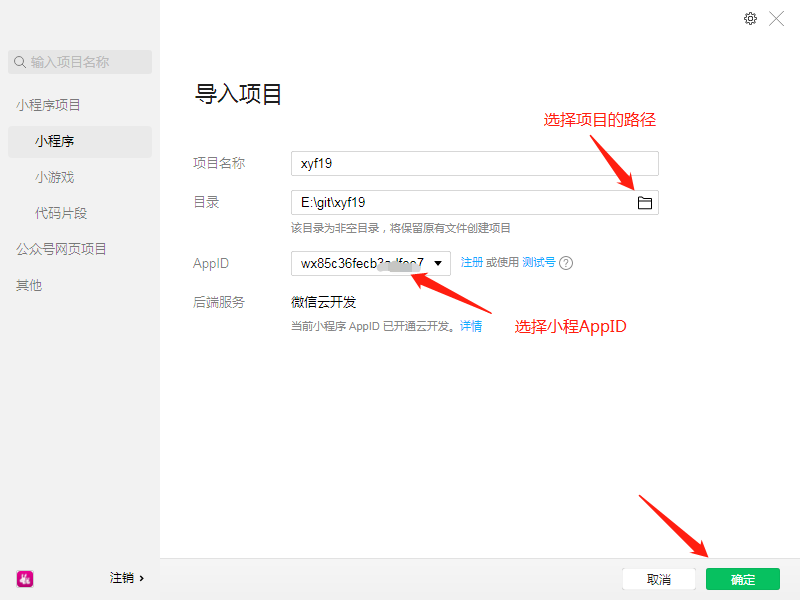
Task: Expand the AppID dropdown arrow
Action: pyautogui.click(x=438, y=263)
